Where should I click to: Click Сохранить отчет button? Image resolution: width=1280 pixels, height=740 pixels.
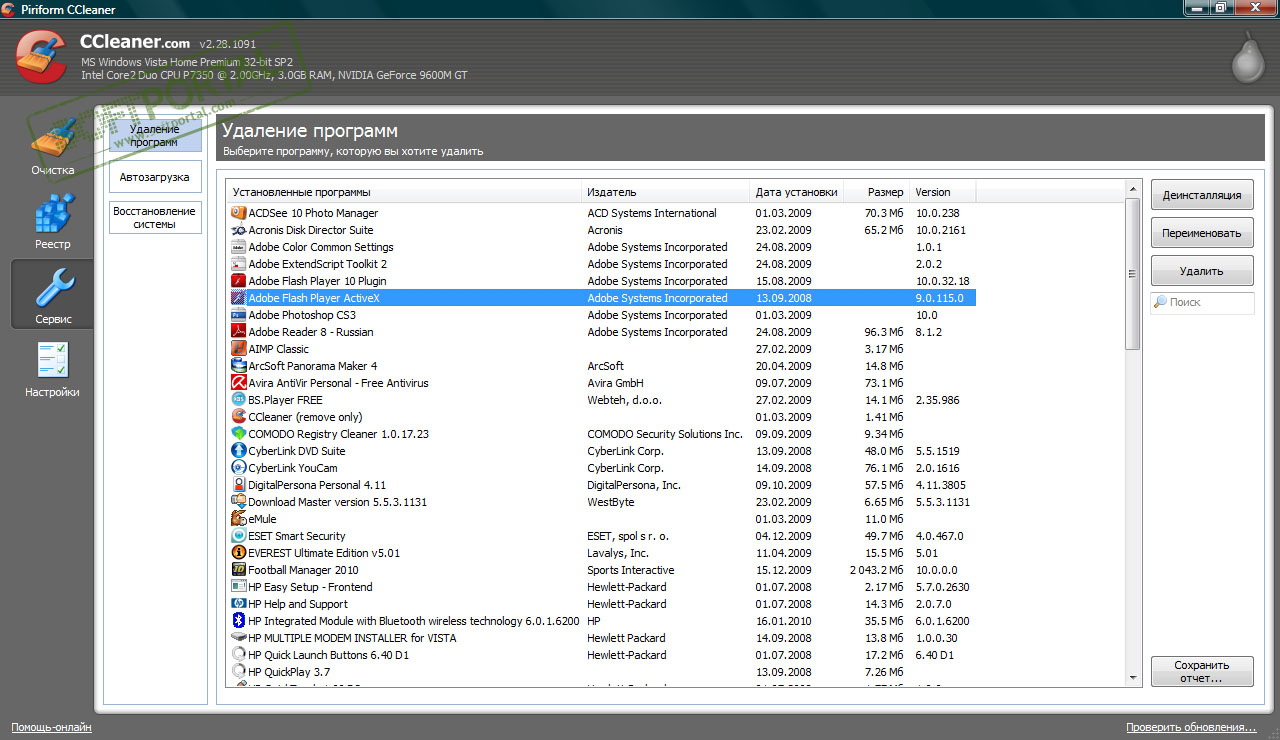point(1202,671)
